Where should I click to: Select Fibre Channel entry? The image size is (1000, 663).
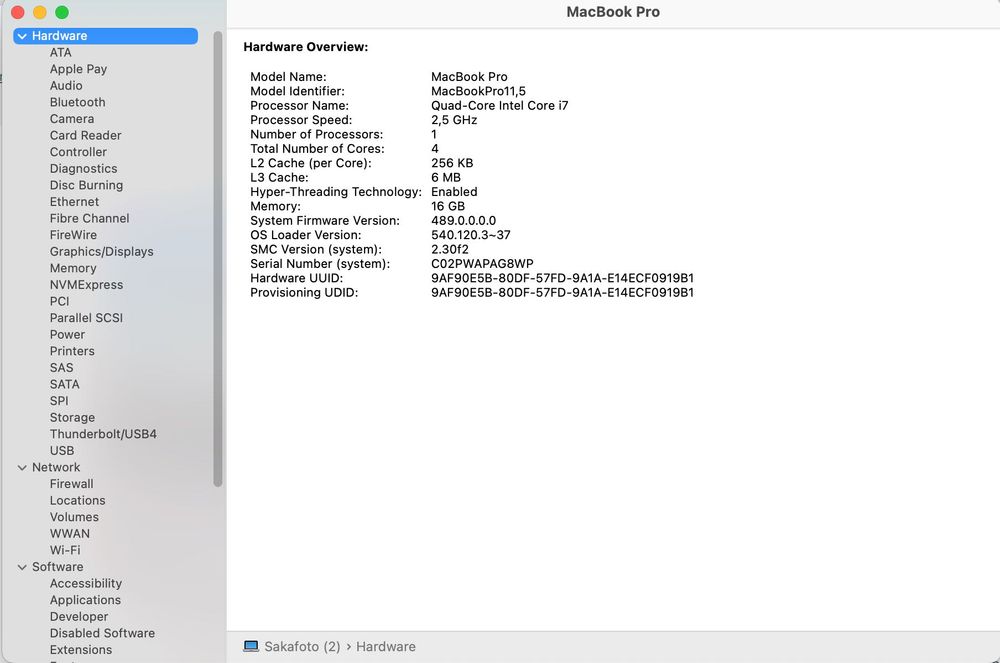tap(89, 218)
